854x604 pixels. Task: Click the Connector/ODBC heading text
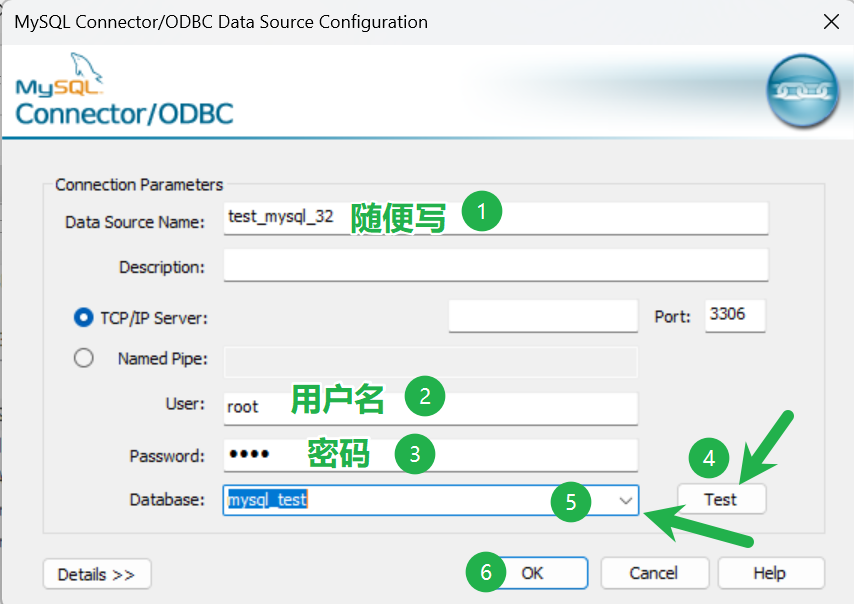124,114
